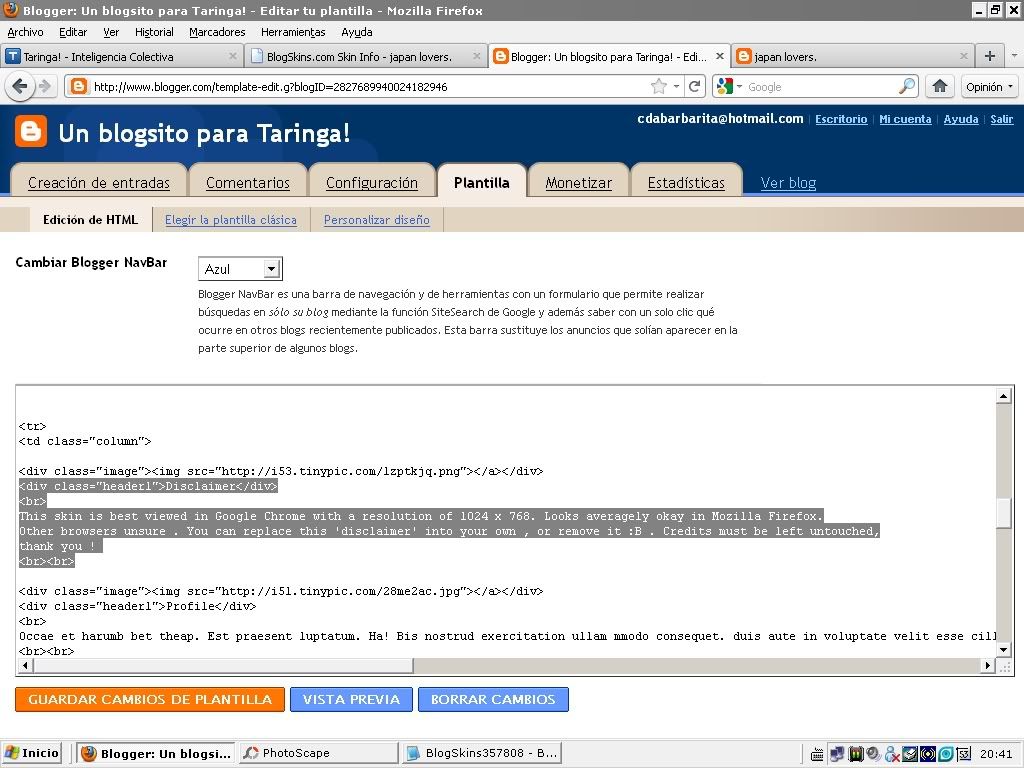Screen dimensions: 1024x768
Task: Click the editor scroll left arrow
Action: point(25,665)
